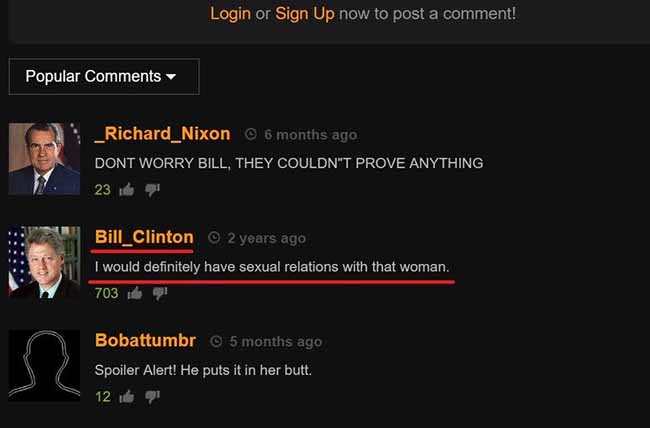Give thumbs up to Bobattumbr's comment

(127, 396)
